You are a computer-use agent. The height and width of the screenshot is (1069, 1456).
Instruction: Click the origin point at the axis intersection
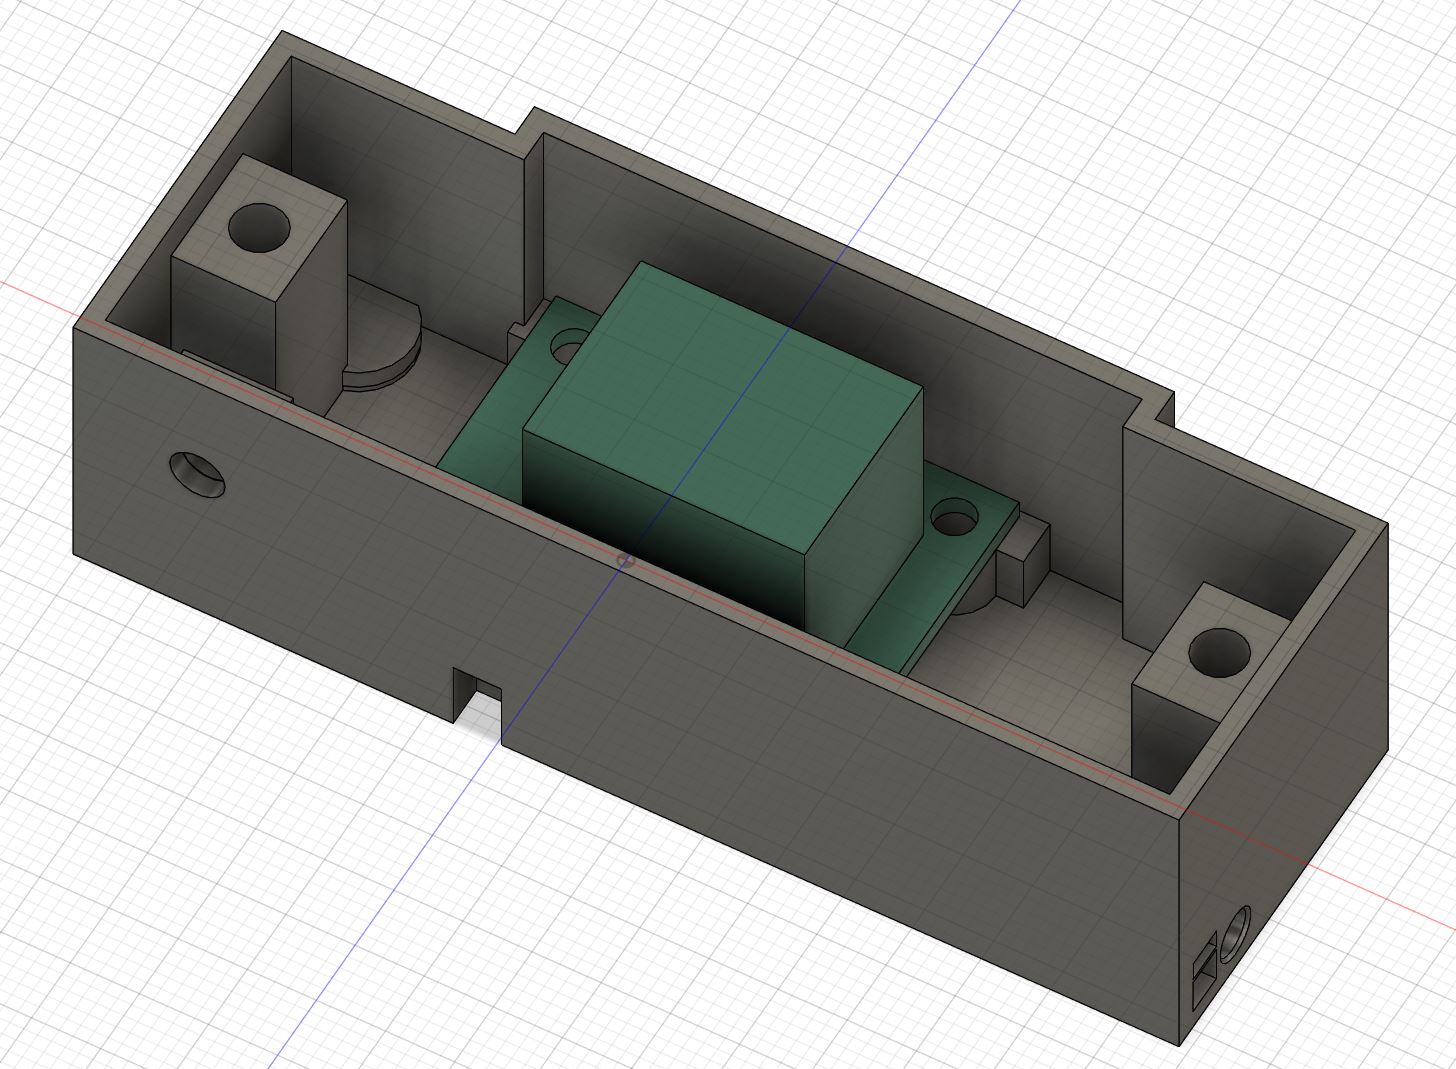(627, 561)
